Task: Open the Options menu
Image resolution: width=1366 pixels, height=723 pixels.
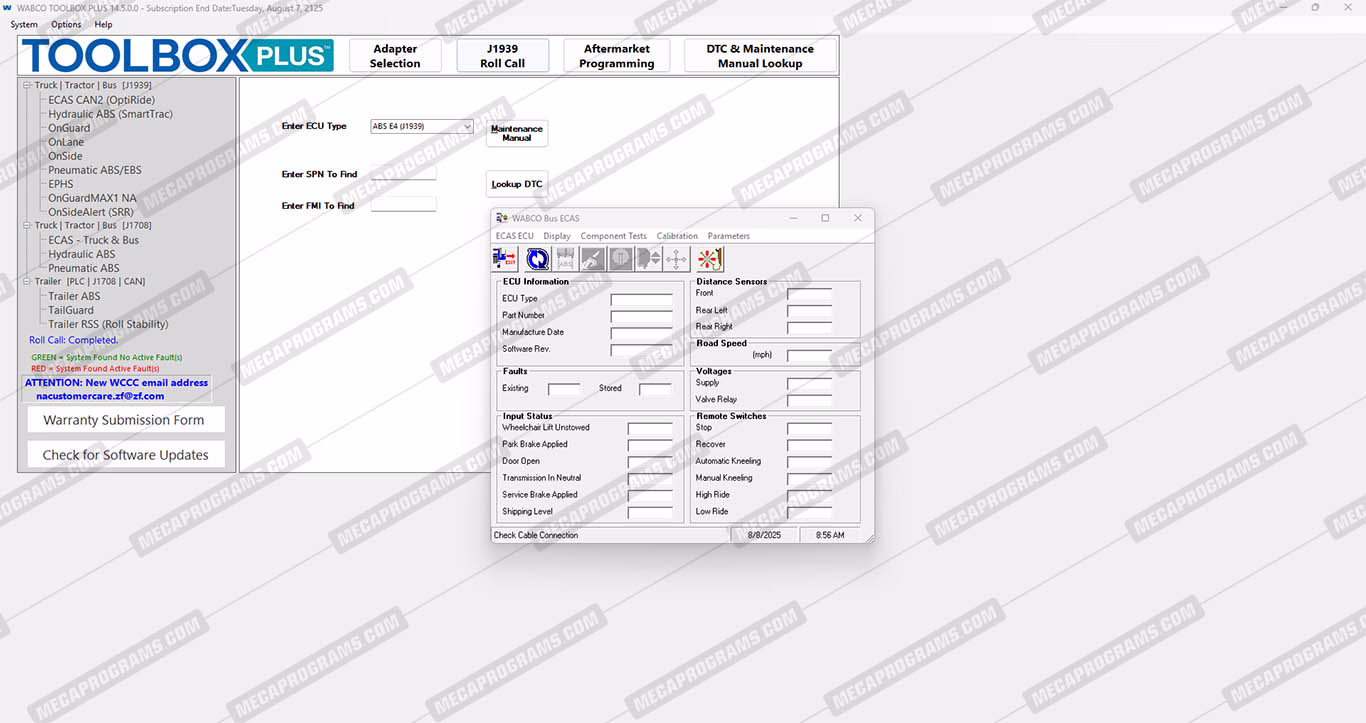Action: pos(66,24)
